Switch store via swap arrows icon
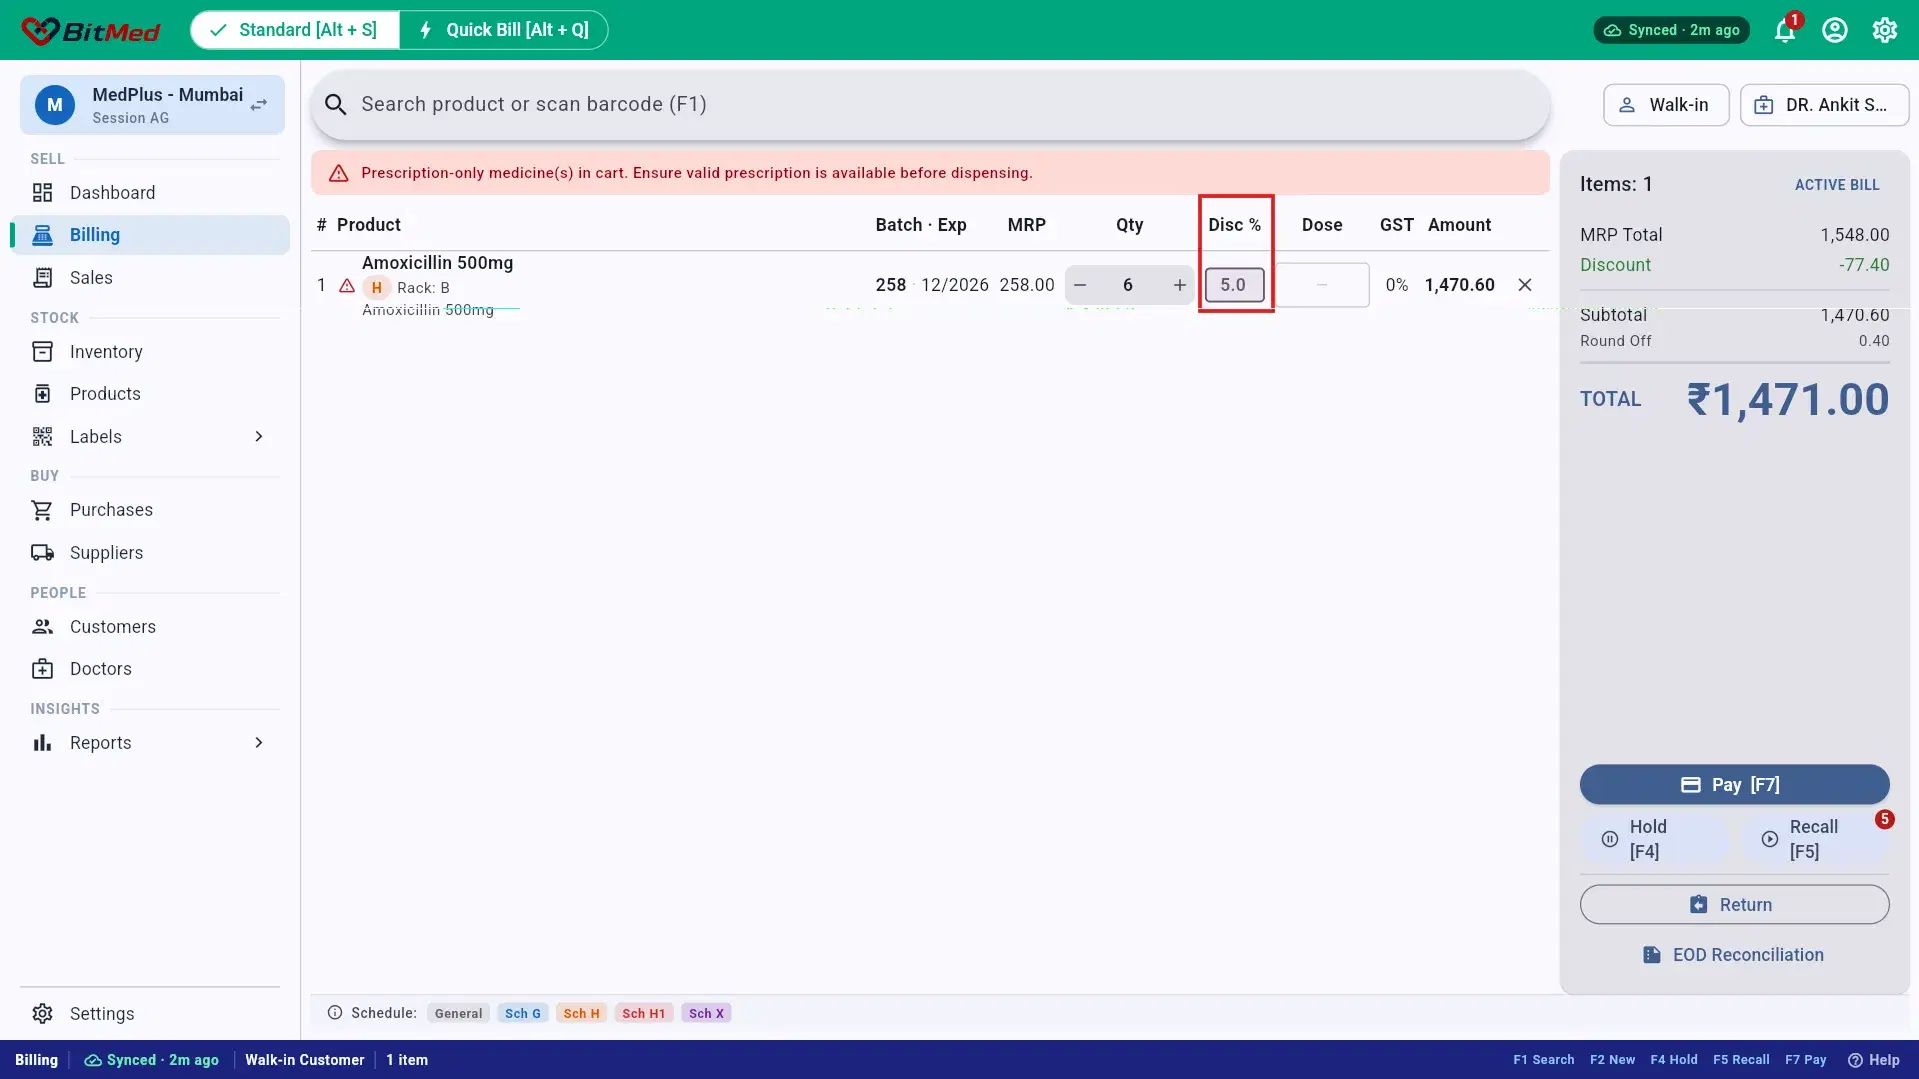The image size is (1919, 1079). coord(259,105)
